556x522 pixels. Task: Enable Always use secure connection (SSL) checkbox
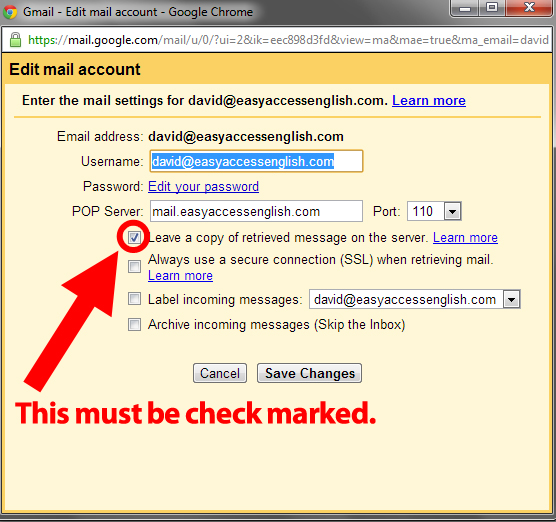[134, 266]
